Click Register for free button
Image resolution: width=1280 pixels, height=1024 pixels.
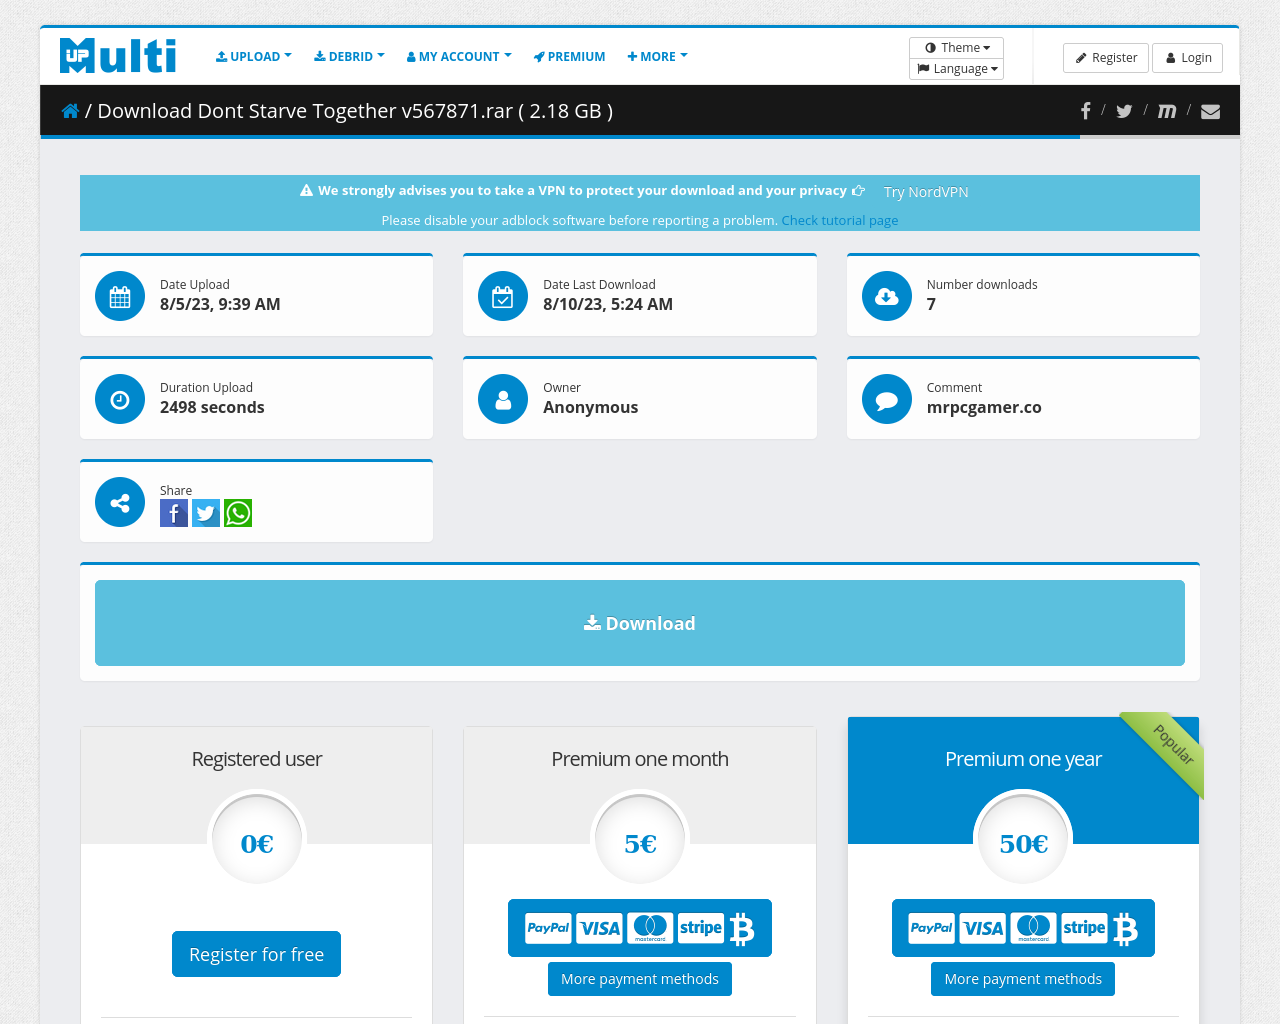tap(256, 954)
